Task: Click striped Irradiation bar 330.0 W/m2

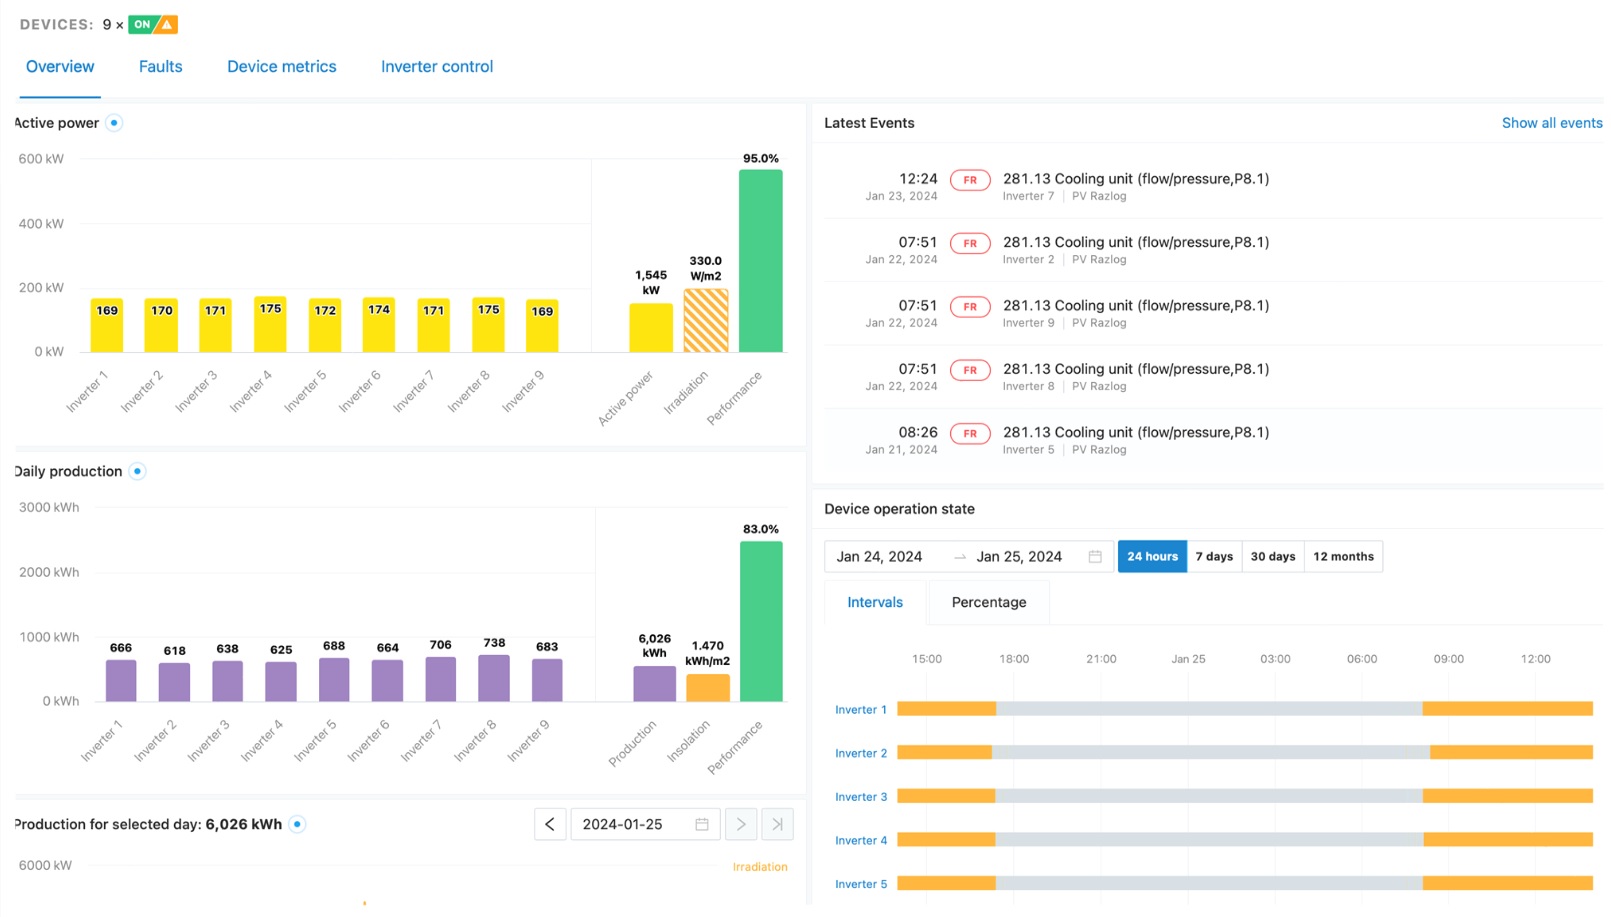Action: (706, 320)
